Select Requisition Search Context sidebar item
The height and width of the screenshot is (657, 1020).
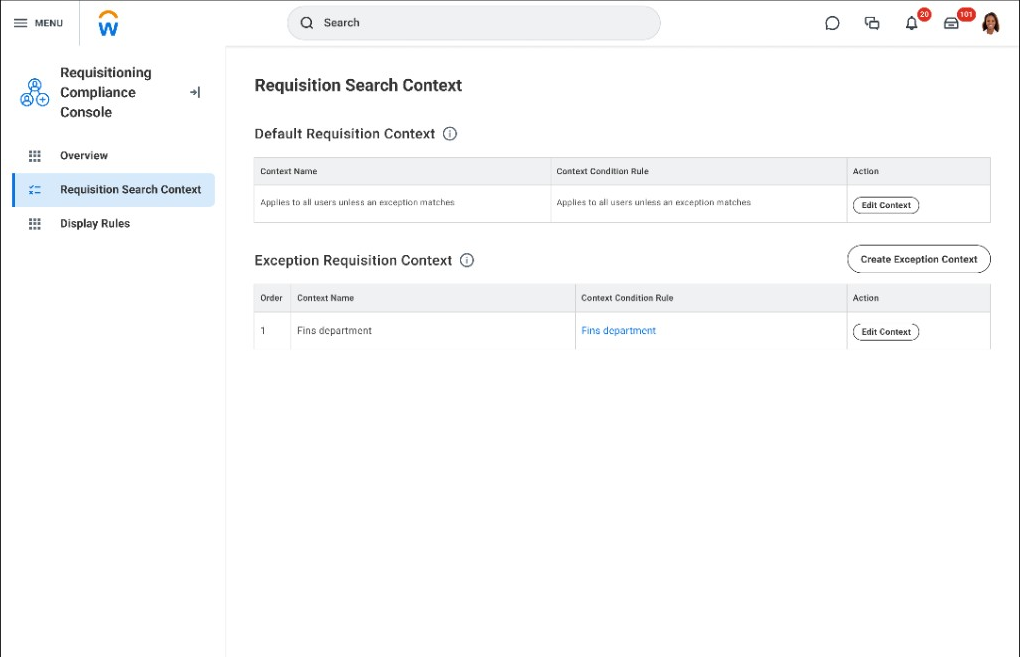pos(114,190)
